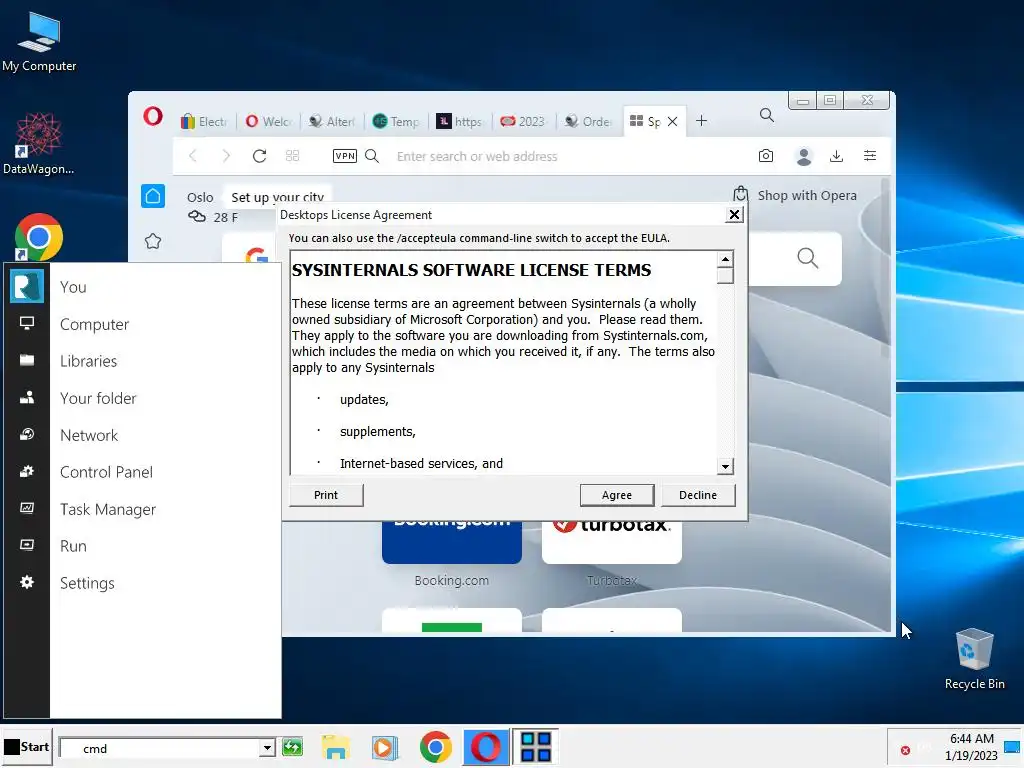The image size is (1024, 768).
Task: Click Shop with Opera link
Action: tap(807, 195)
